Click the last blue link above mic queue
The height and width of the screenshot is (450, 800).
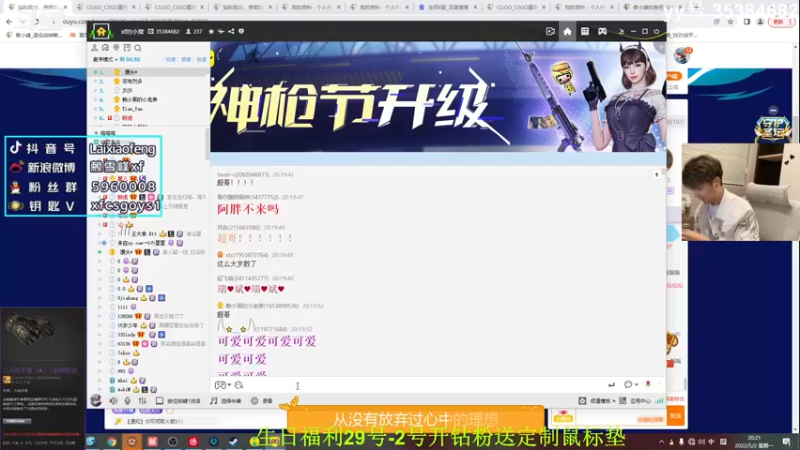click(x=202, y=60)
